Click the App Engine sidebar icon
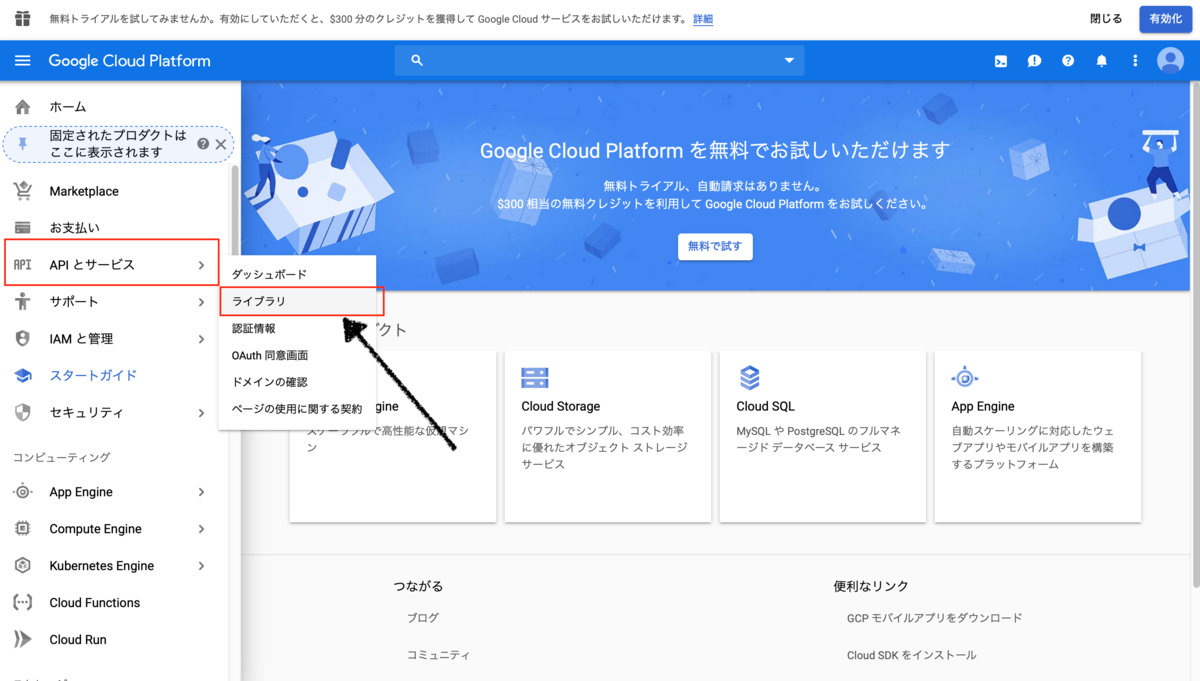This screenshot has width=1200, height=681. (22, 492)
